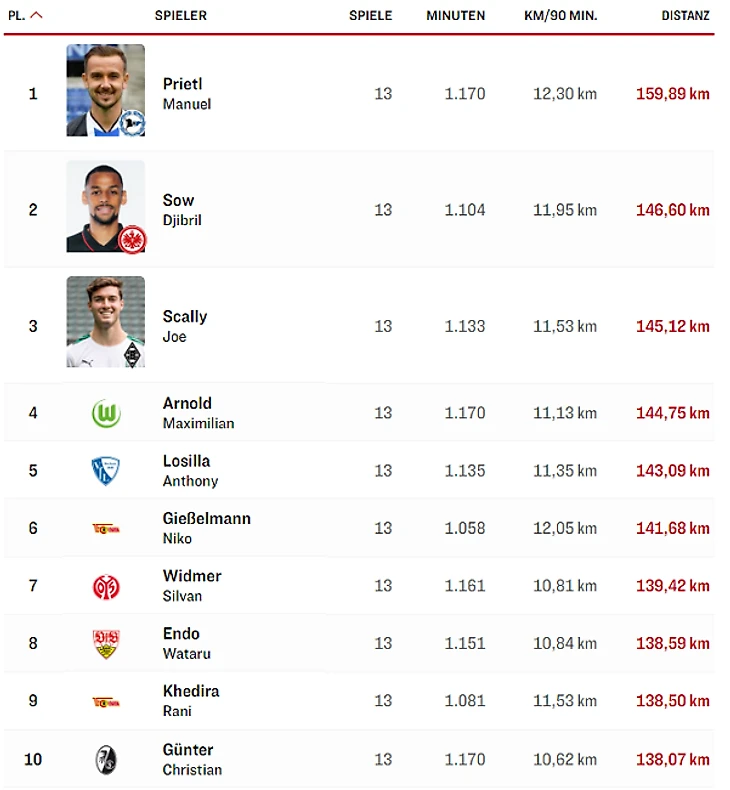This screenshot has height=790, width=730.
Task: Open Joe Scally's player photo
Action: pos(106,321)
